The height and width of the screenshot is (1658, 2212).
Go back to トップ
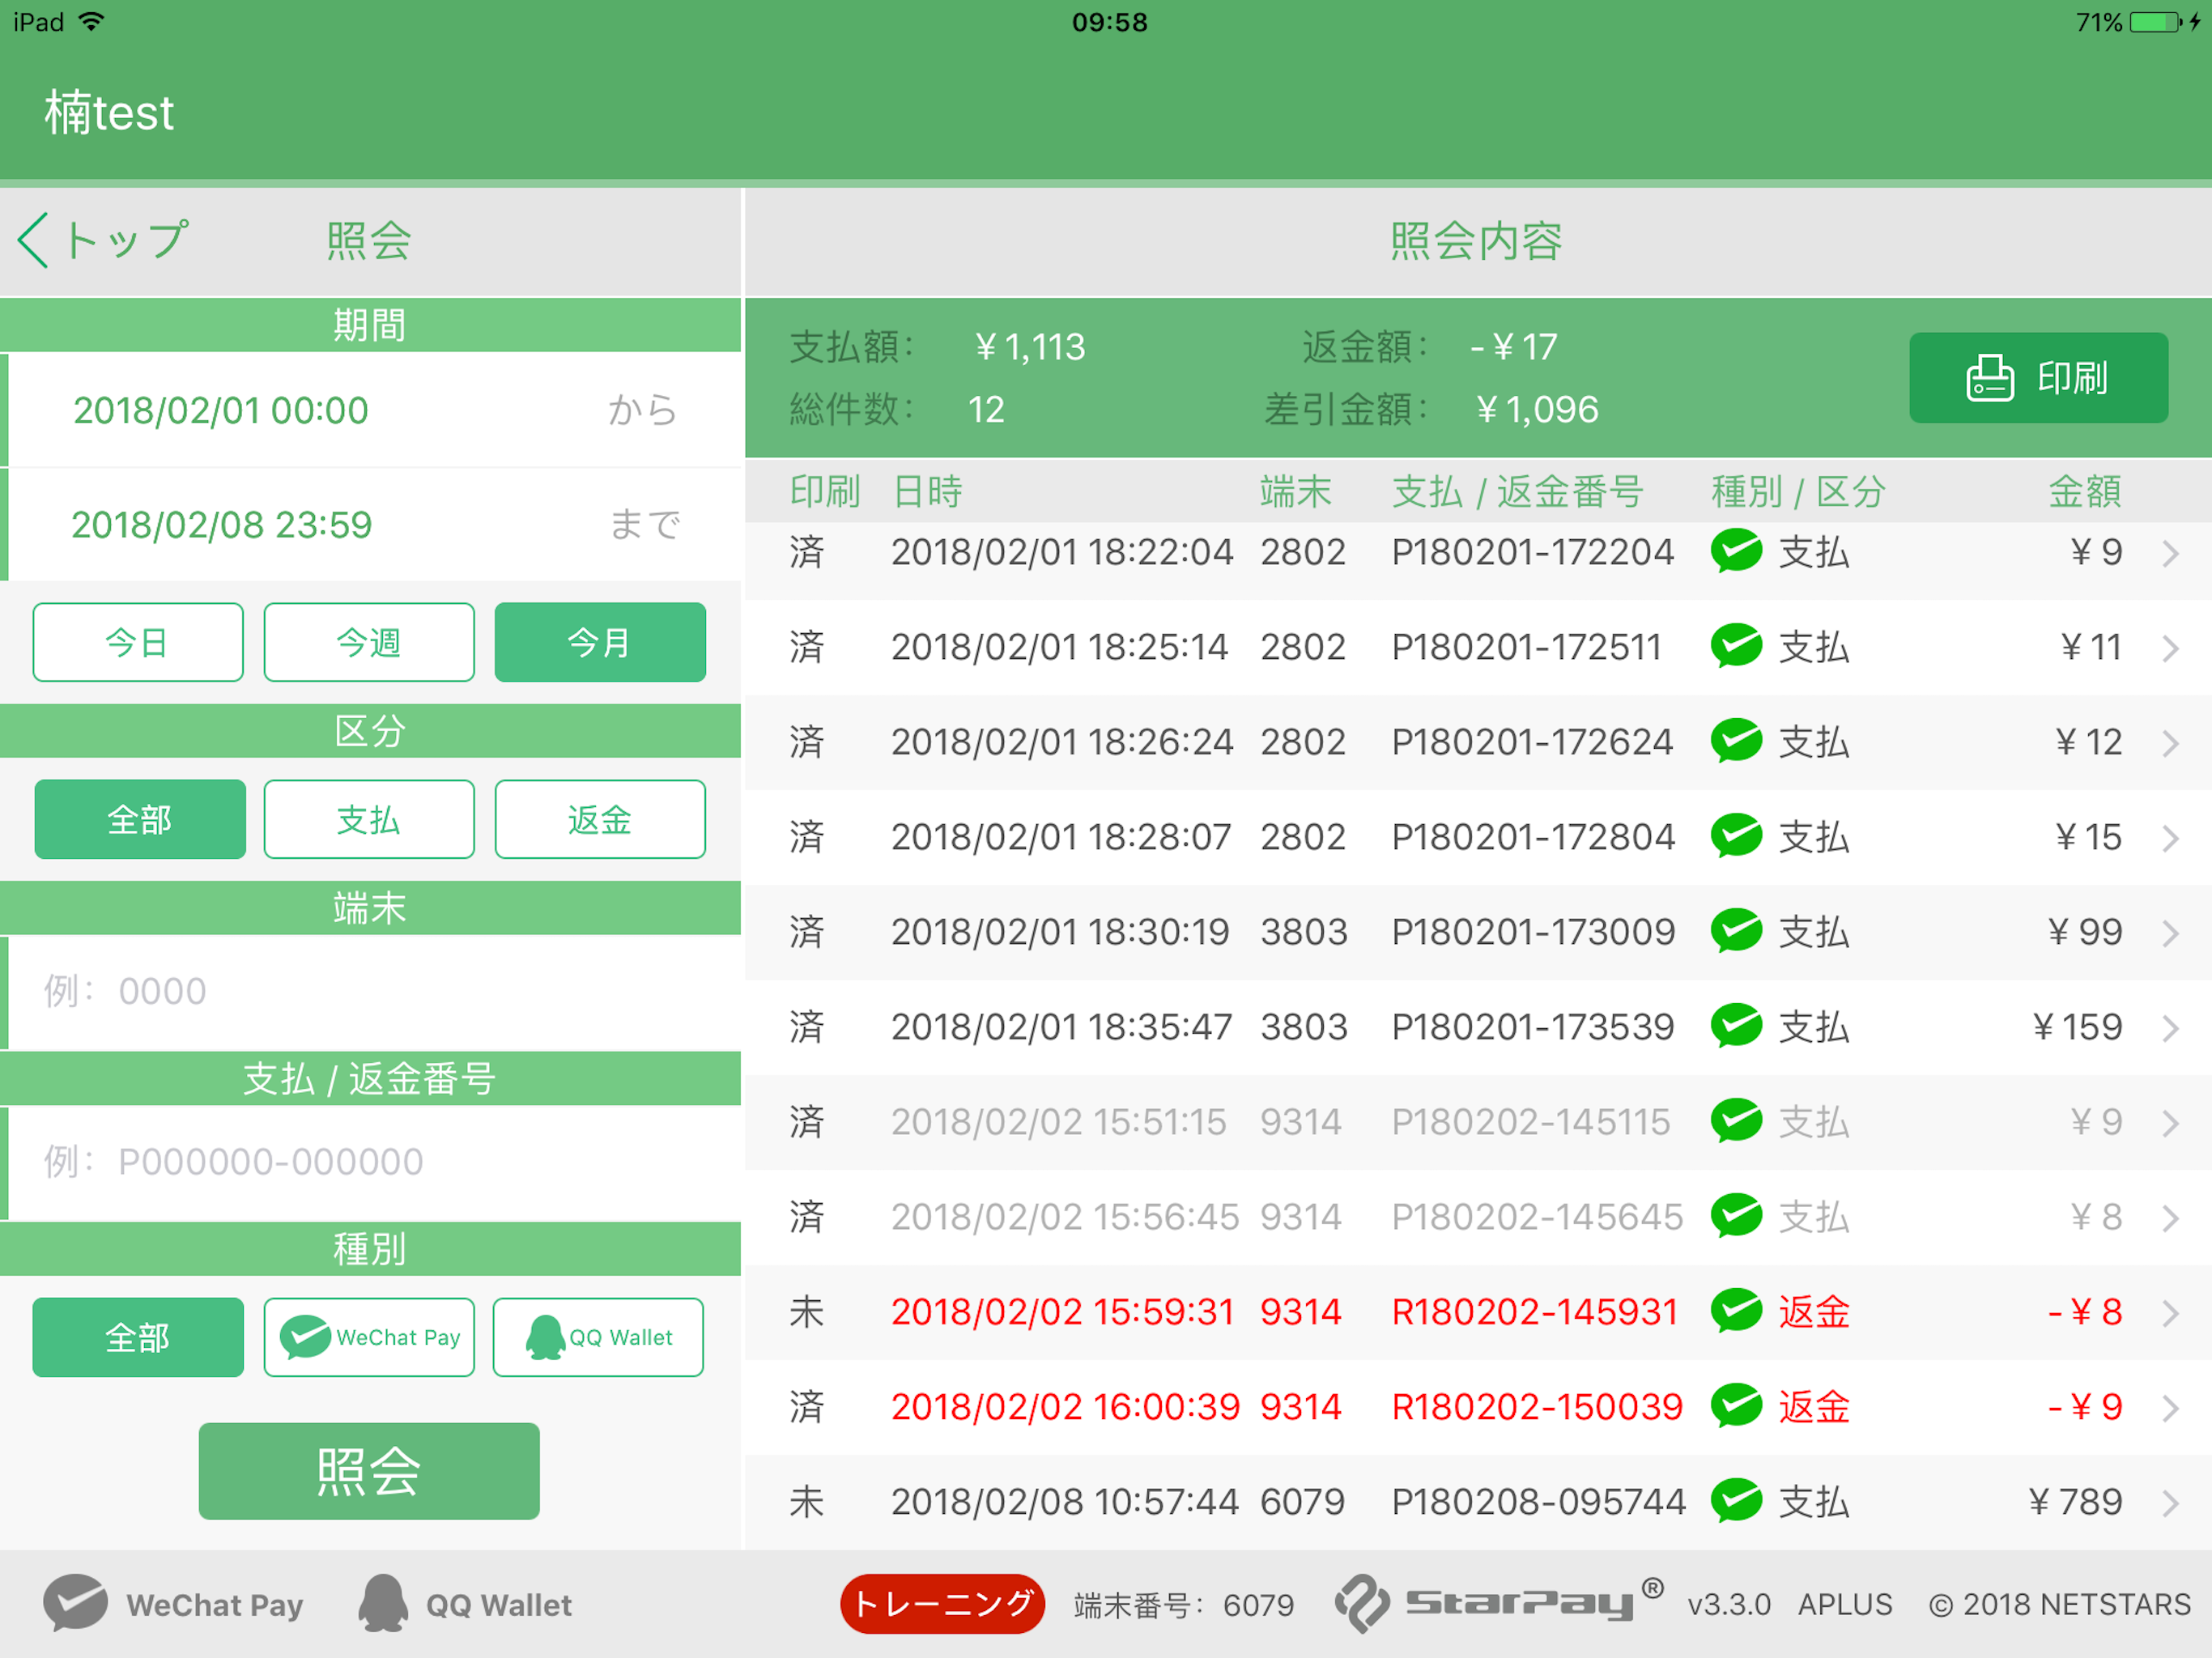point(103,240)
